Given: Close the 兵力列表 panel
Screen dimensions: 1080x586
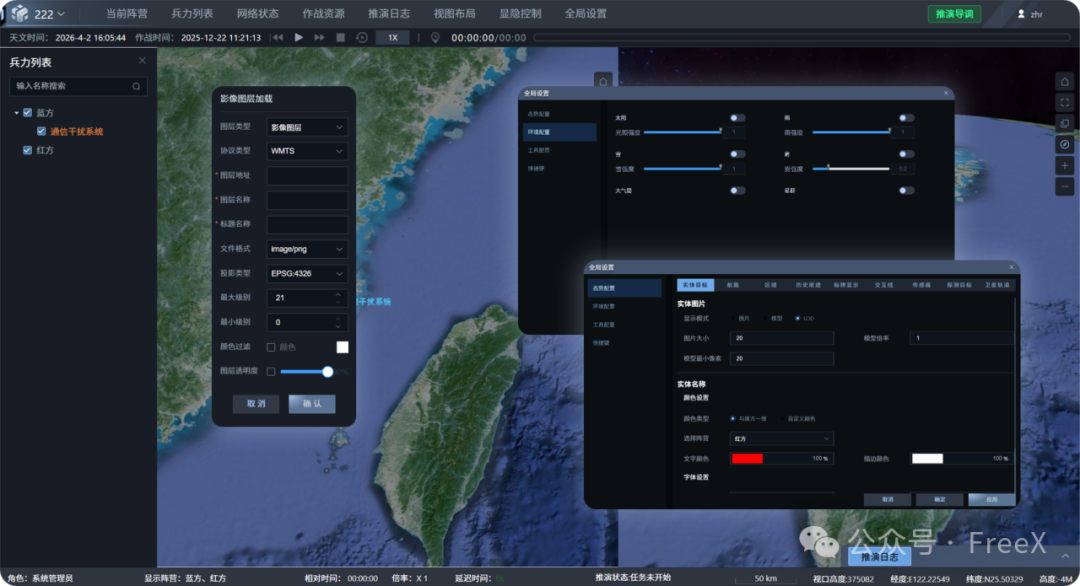Looking at the screenshot, I should pos(142,61).
